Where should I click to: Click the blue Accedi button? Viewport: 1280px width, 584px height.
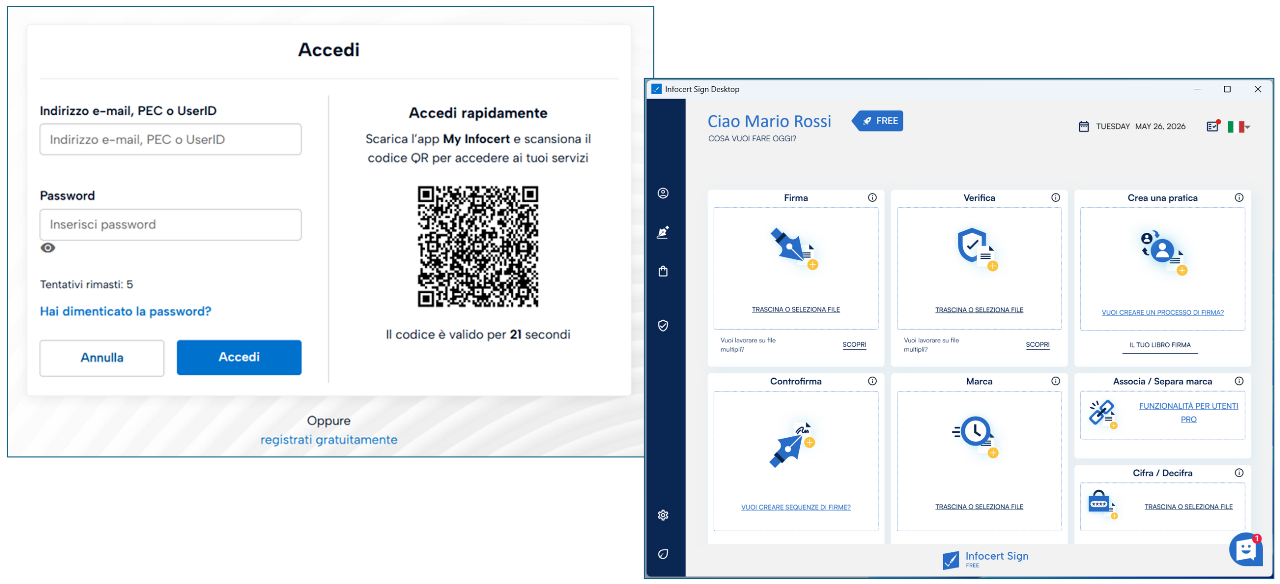239,357
